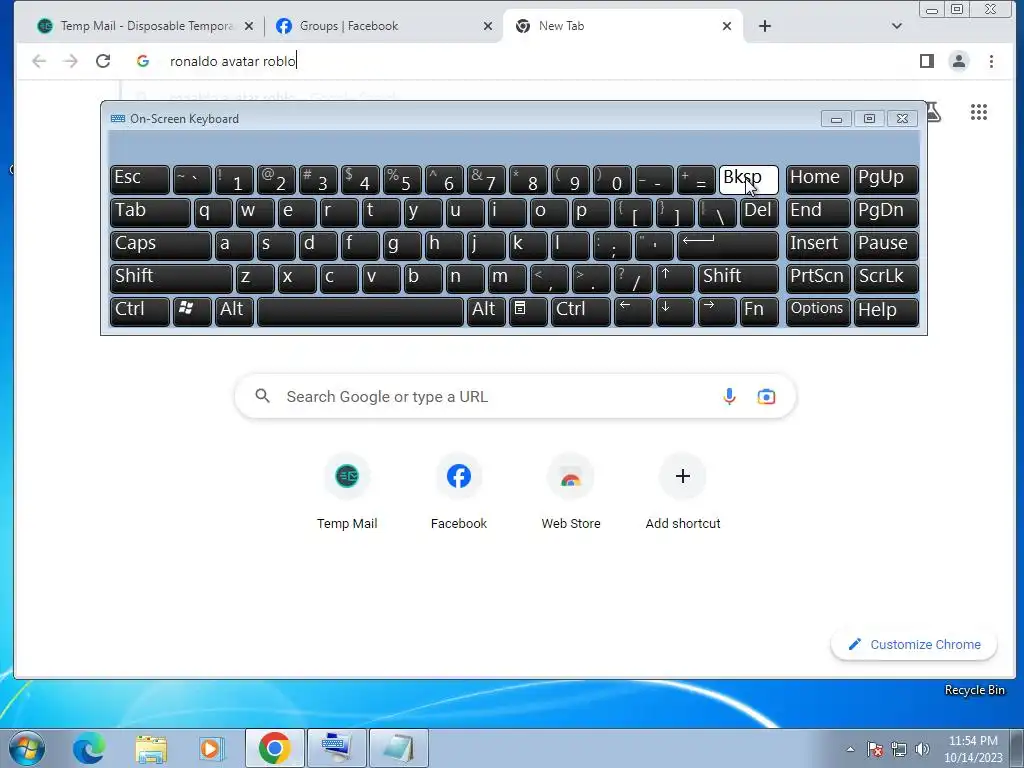
Task: Open Microsoft Edge from taskbar
Action: click(x=89, y=748)
